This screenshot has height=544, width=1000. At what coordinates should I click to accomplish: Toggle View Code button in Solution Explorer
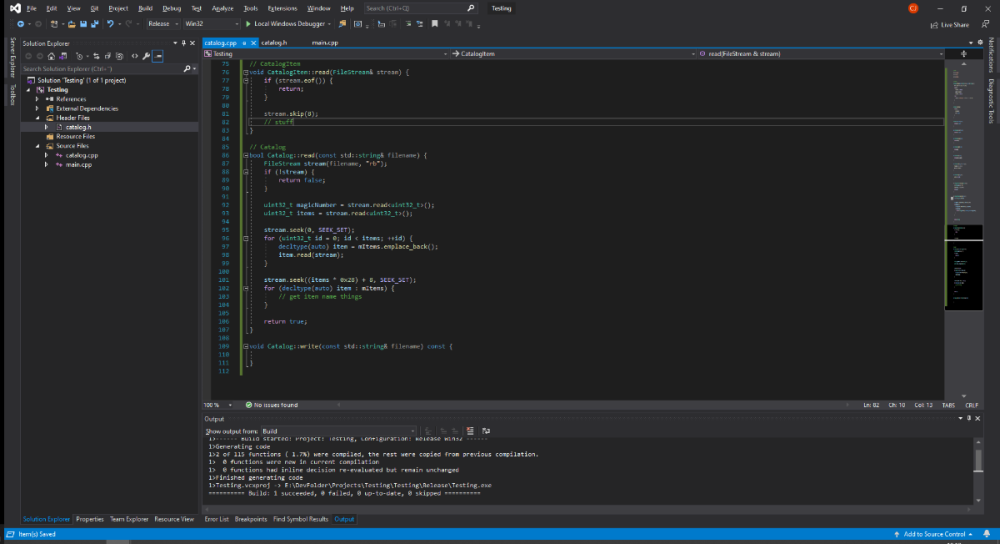[x=134, y=56]
